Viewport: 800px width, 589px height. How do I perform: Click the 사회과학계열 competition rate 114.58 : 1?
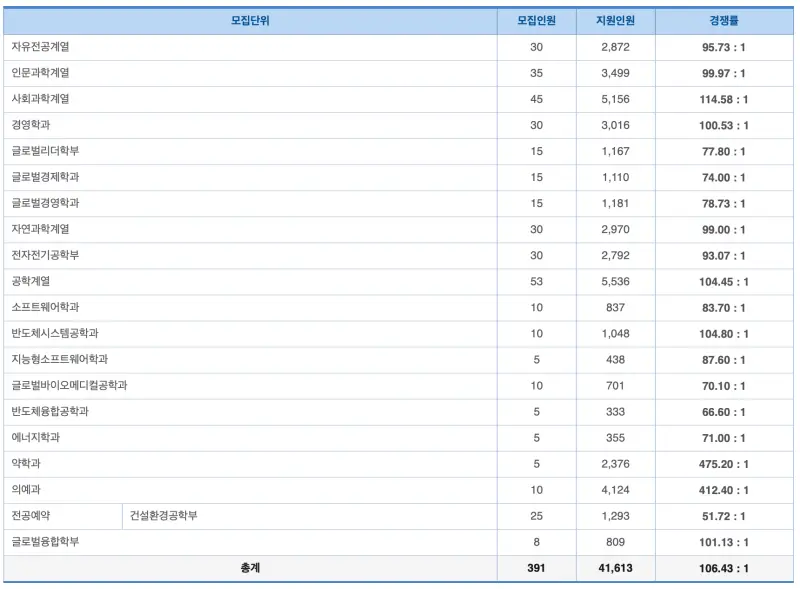(723, 100)
